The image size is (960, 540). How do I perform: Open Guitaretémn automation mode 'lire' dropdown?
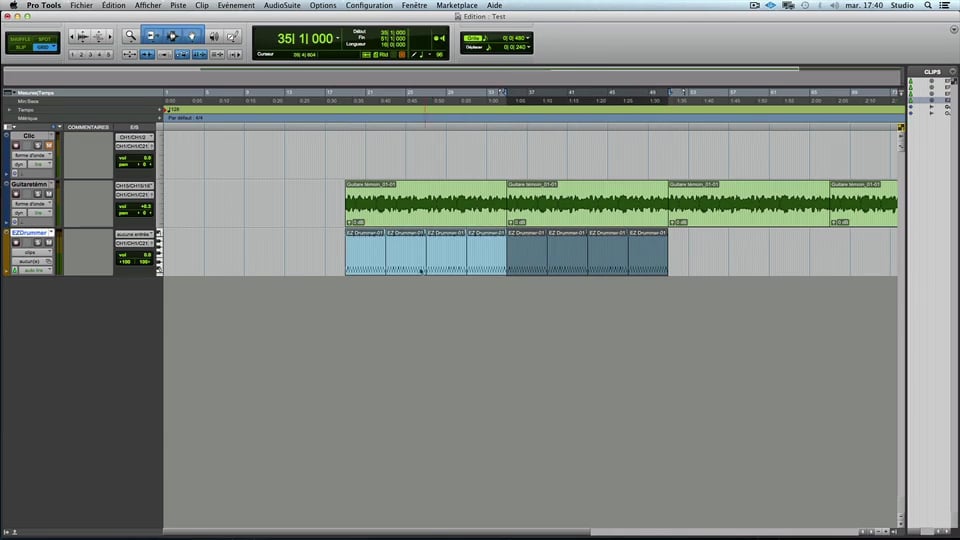coord(40,212)
